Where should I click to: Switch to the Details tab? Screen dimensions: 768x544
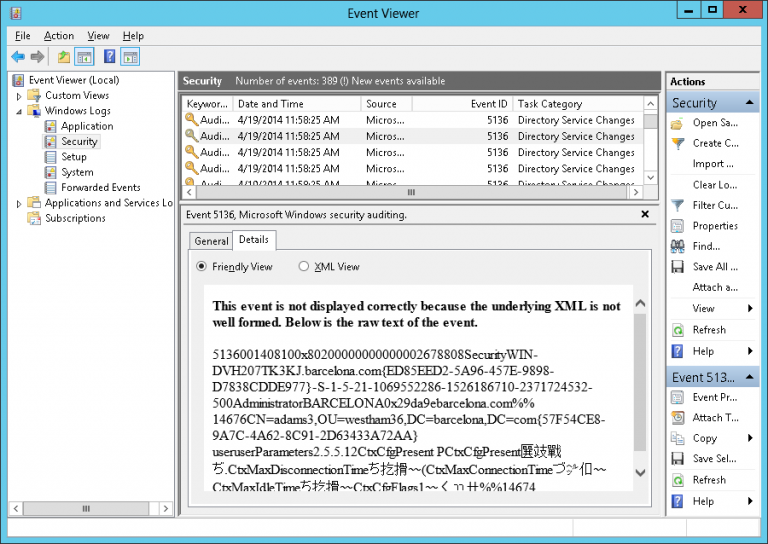pos(254,239)
